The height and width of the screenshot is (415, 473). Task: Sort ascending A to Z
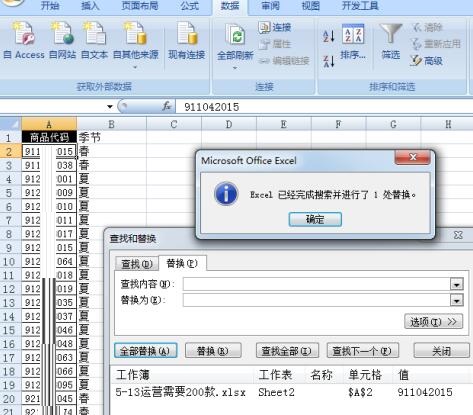tap(329, 36)
